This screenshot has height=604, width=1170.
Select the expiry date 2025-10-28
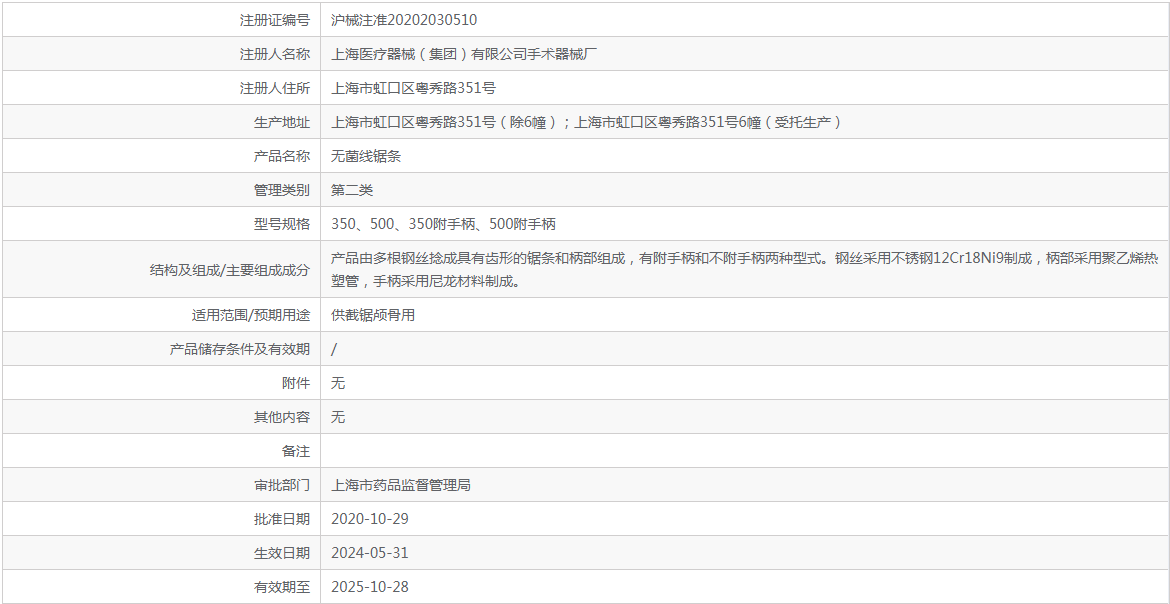click(x=370, y=587)
